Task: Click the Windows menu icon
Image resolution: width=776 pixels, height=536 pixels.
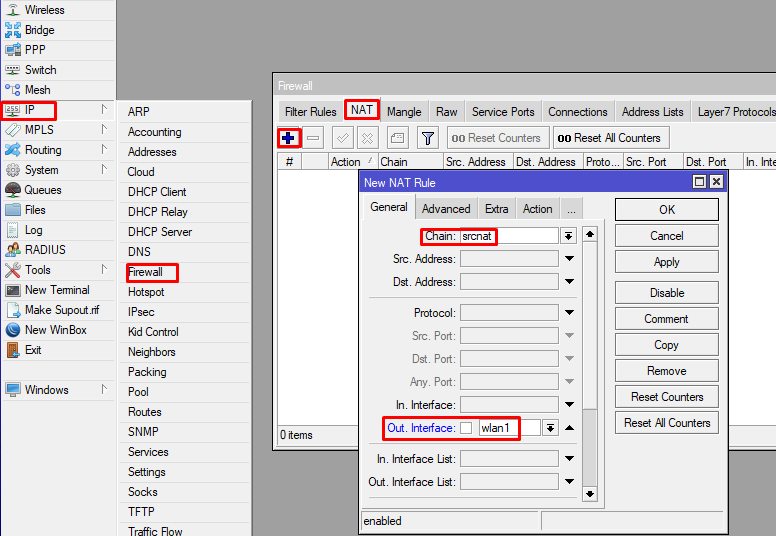Action: (13, 390)
